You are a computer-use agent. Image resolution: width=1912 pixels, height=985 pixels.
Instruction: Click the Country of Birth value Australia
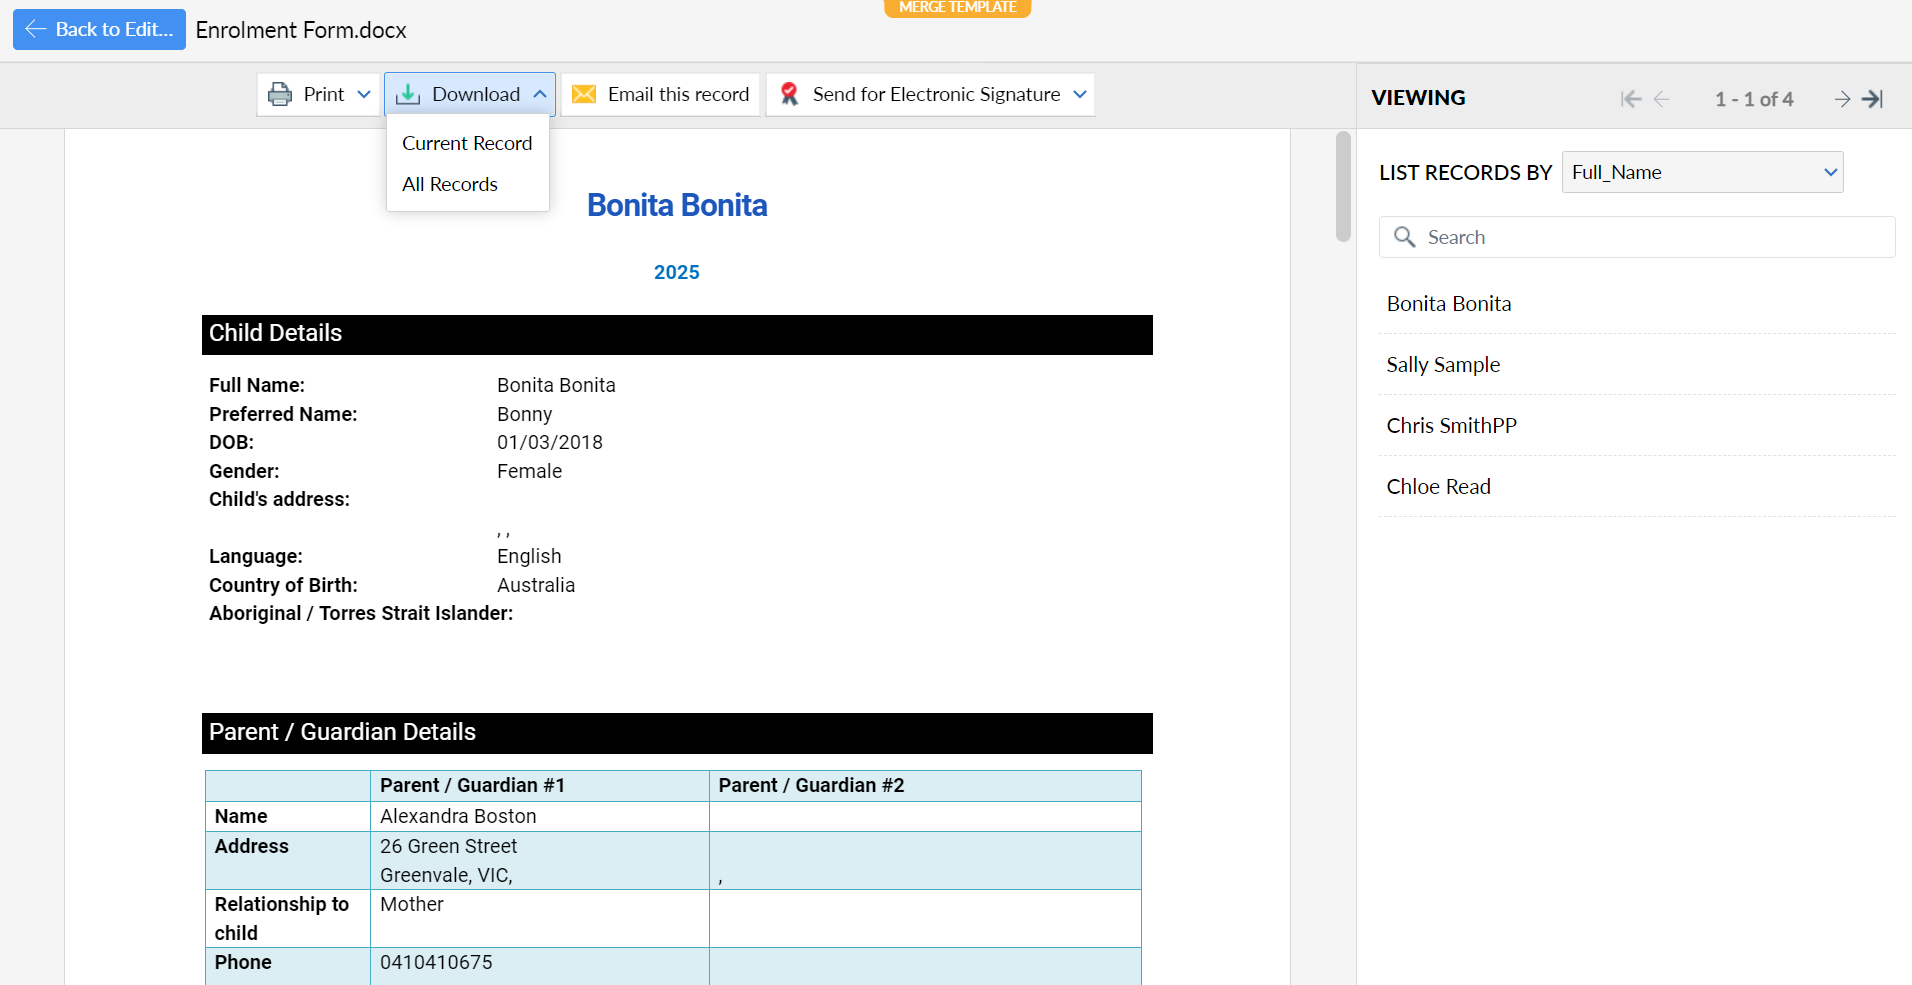pyautogui.click(x=536, y=585)
